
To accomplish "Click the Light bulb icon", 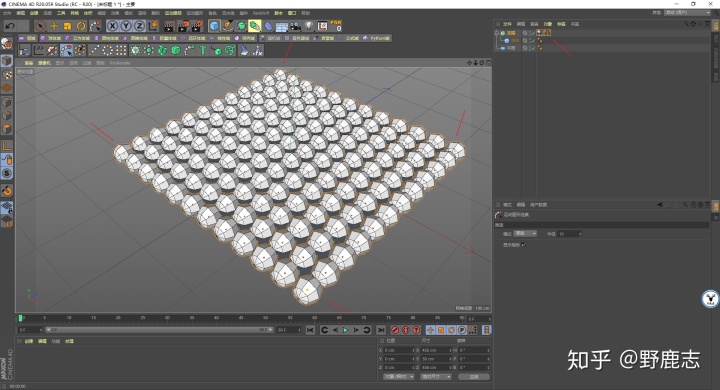I will tap(309, 26).
